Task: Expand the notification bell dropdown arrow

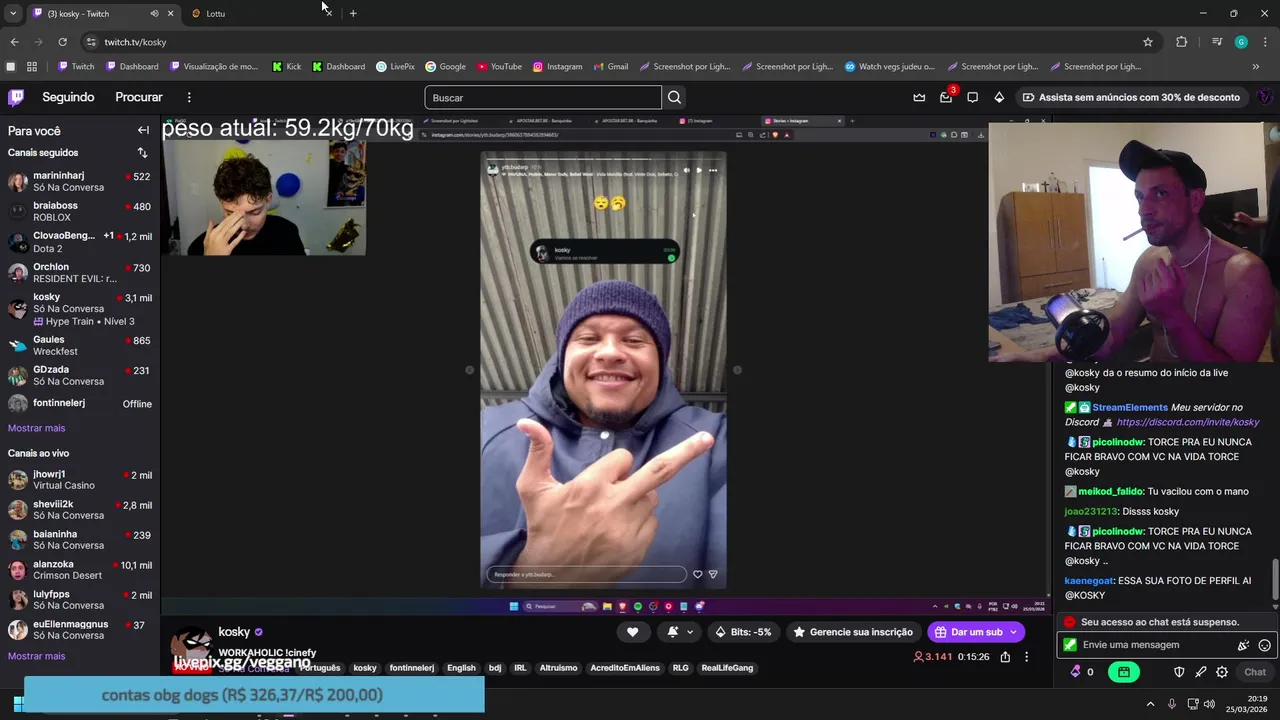Action: pyautogui.click(x=690, y=632)
